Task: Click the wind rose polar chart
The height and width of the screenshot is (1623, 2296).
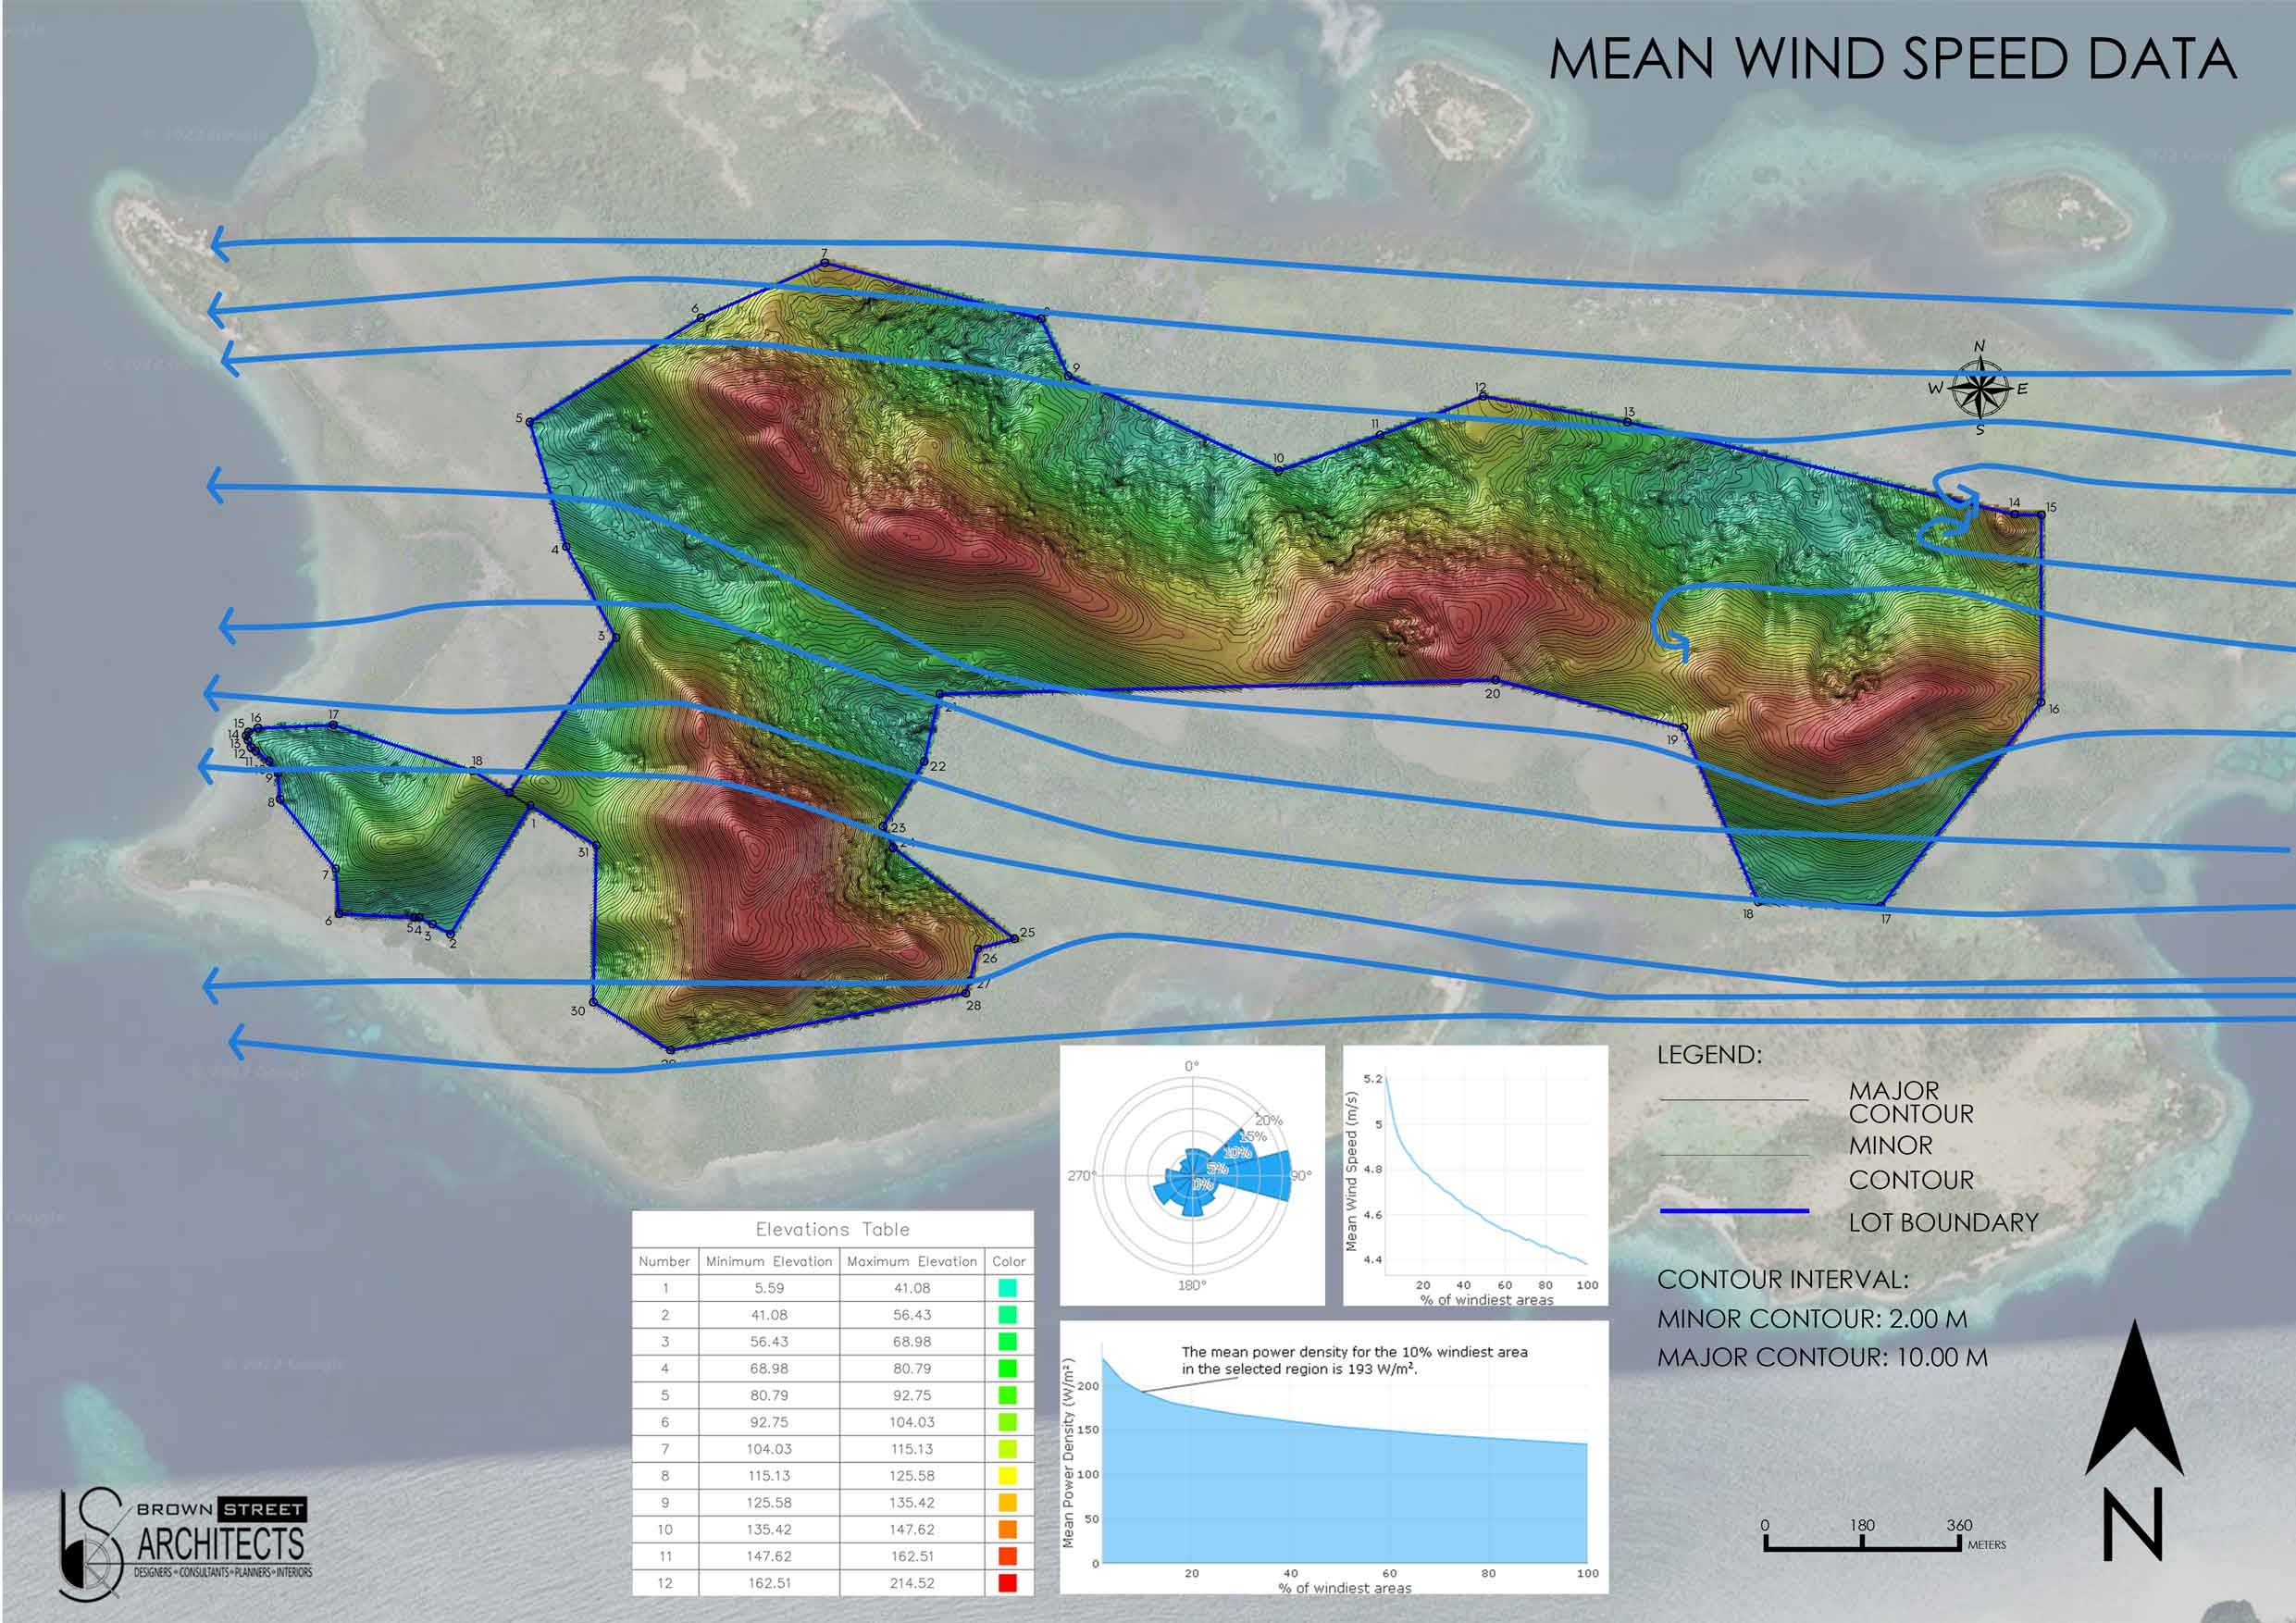Action: [x=1192, y=1176]
